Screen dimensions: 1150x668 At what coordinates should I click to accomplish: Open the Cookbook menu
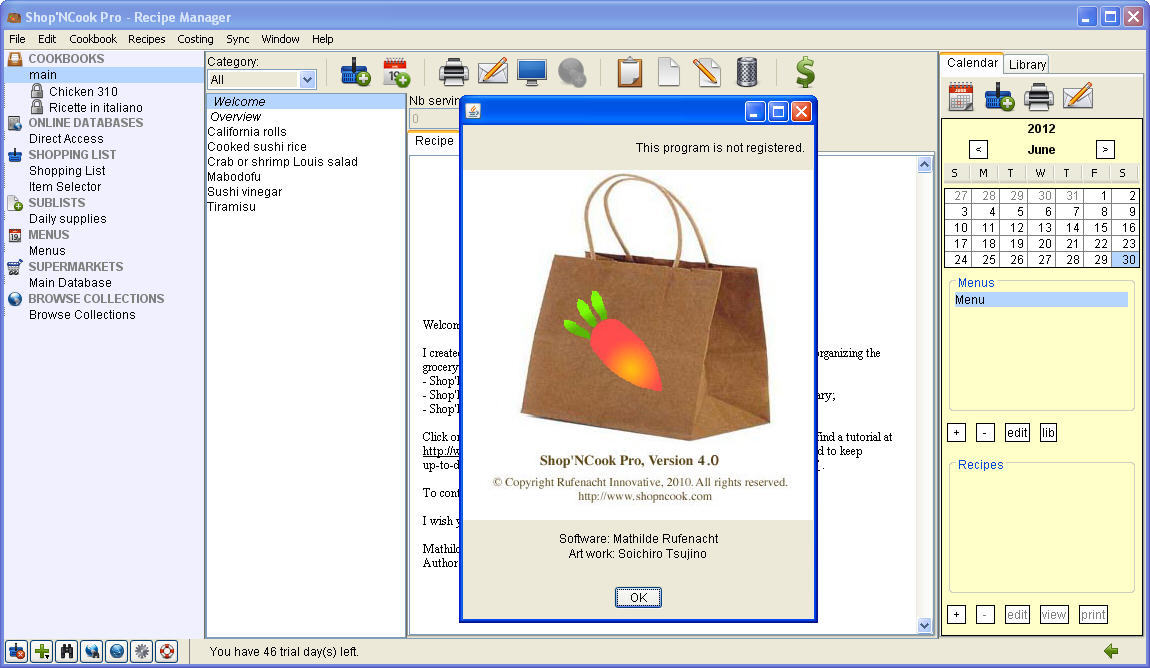(93, 39)
